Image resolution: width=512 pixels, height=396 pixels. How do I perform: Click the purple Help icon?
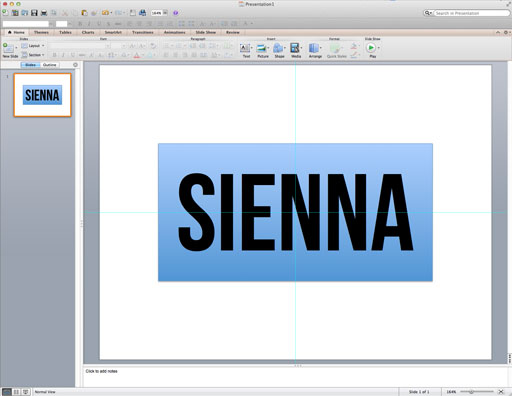coord(176,13)
